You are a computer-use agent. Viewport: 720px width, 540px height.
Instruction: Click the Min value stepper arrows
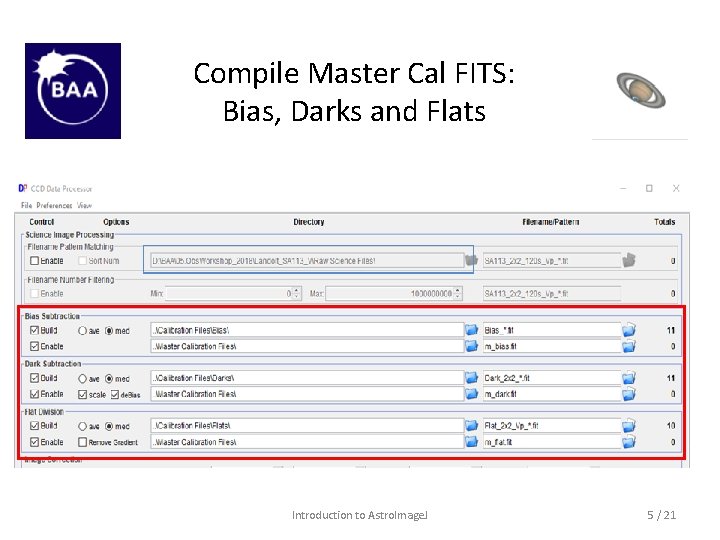[297, 293]
